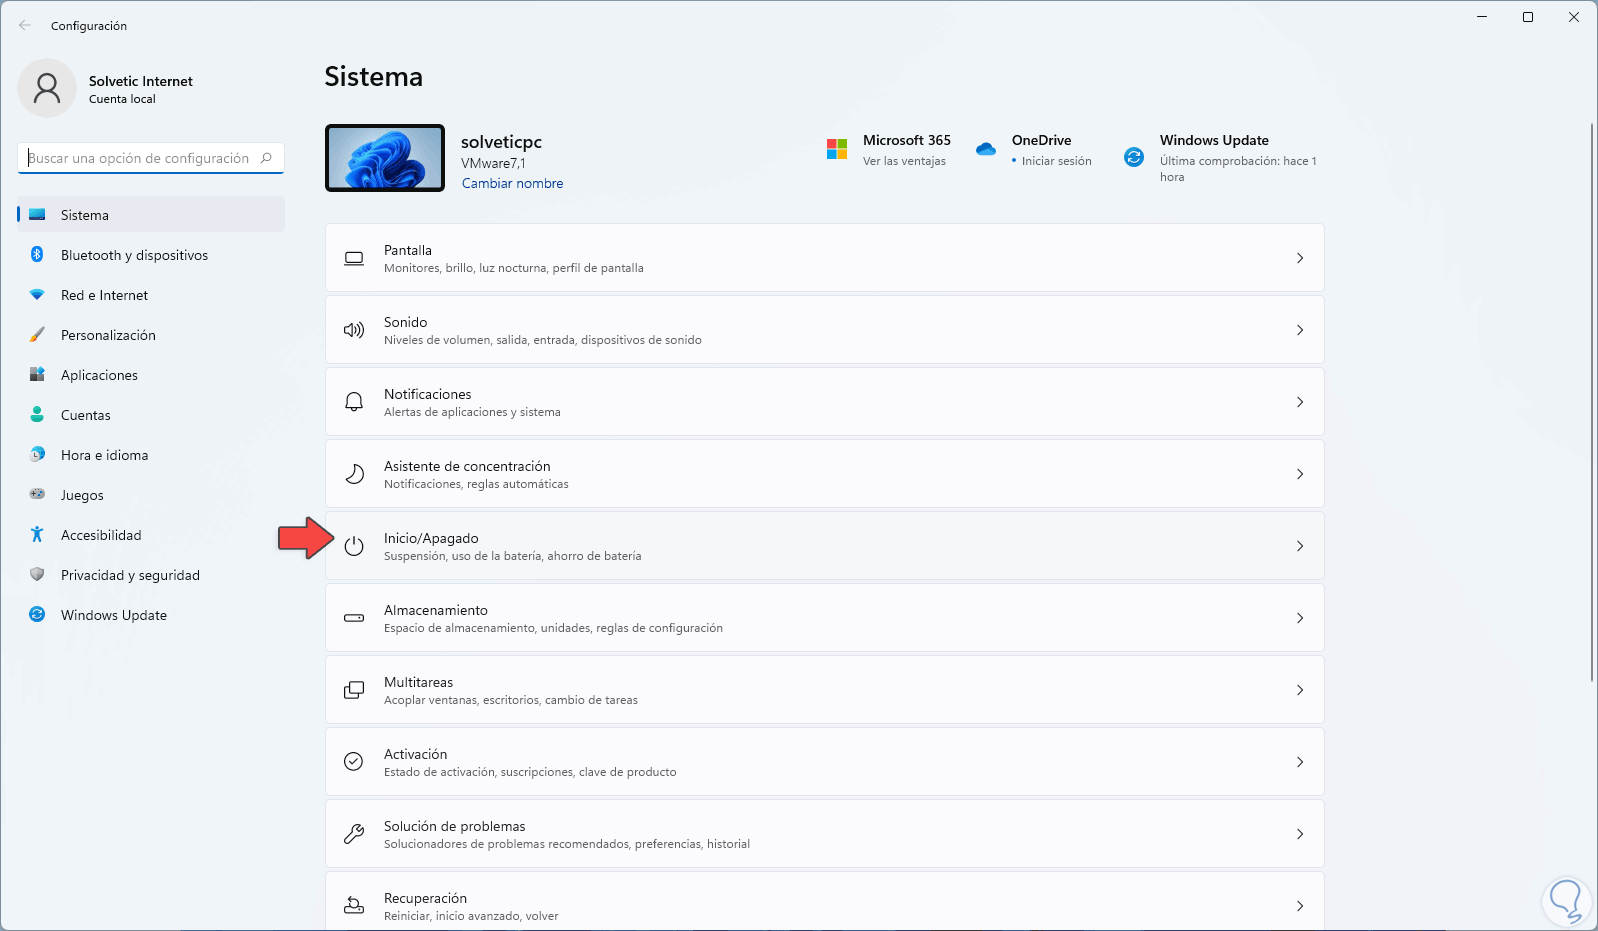Click Iniciar sesión under OneDrive
Image resolution: width=1598 pixels, height=931 pixels.
1056,161
